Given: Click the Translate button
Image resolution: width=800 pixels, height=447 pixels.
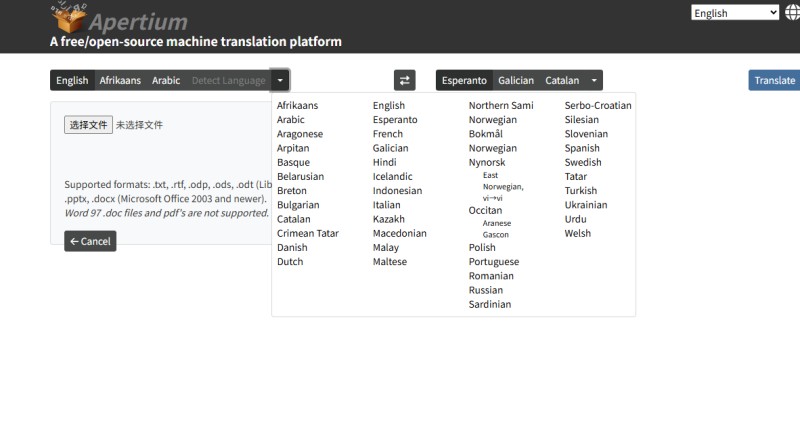Looking at the screenshot, I should coord(774,80).
